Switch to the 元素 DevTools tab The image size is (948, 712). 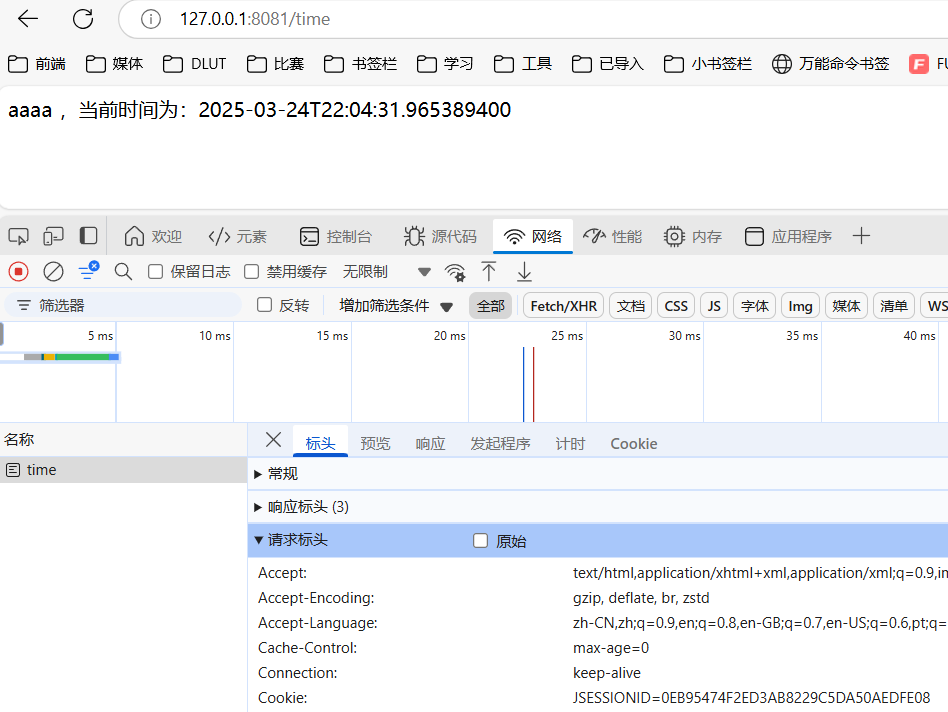click(x=238, y=236)
